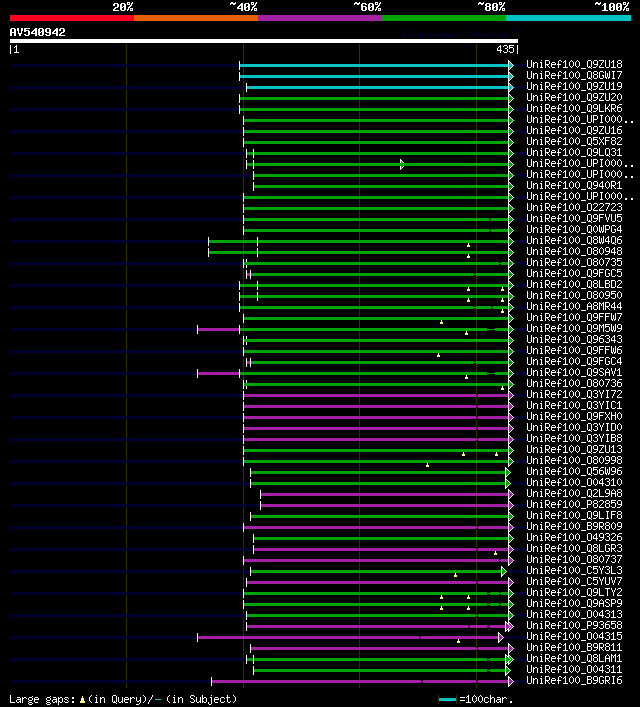Open hit UniRef100_Q9ZU18
The width and height of the screenshot is (640, 707).
574,64
